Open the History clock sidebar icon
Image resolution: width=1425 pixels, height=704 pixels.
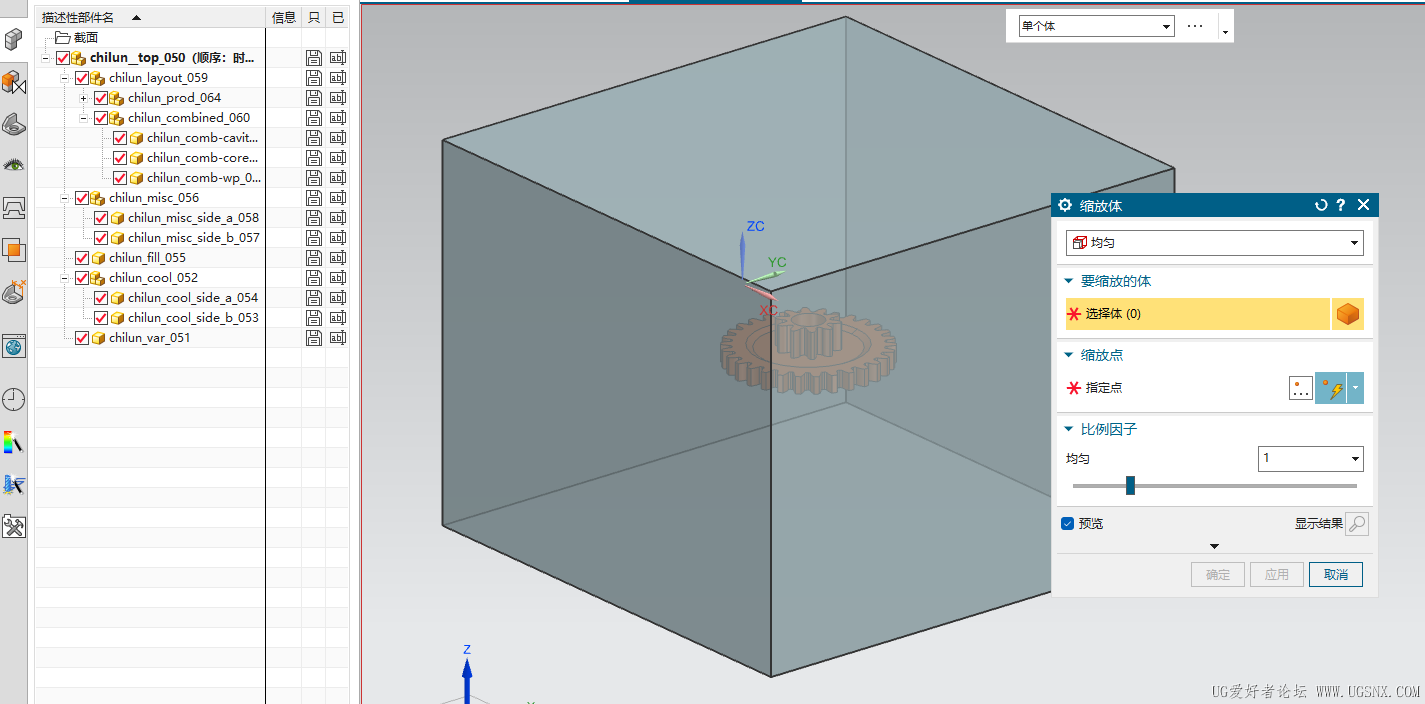[13, 400]
